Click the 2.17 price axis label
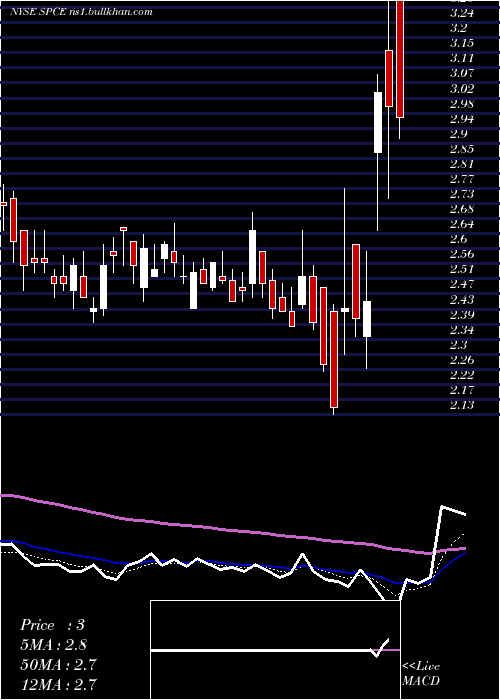The width and height of the screenshot is (500, 700). click(461, 390)
